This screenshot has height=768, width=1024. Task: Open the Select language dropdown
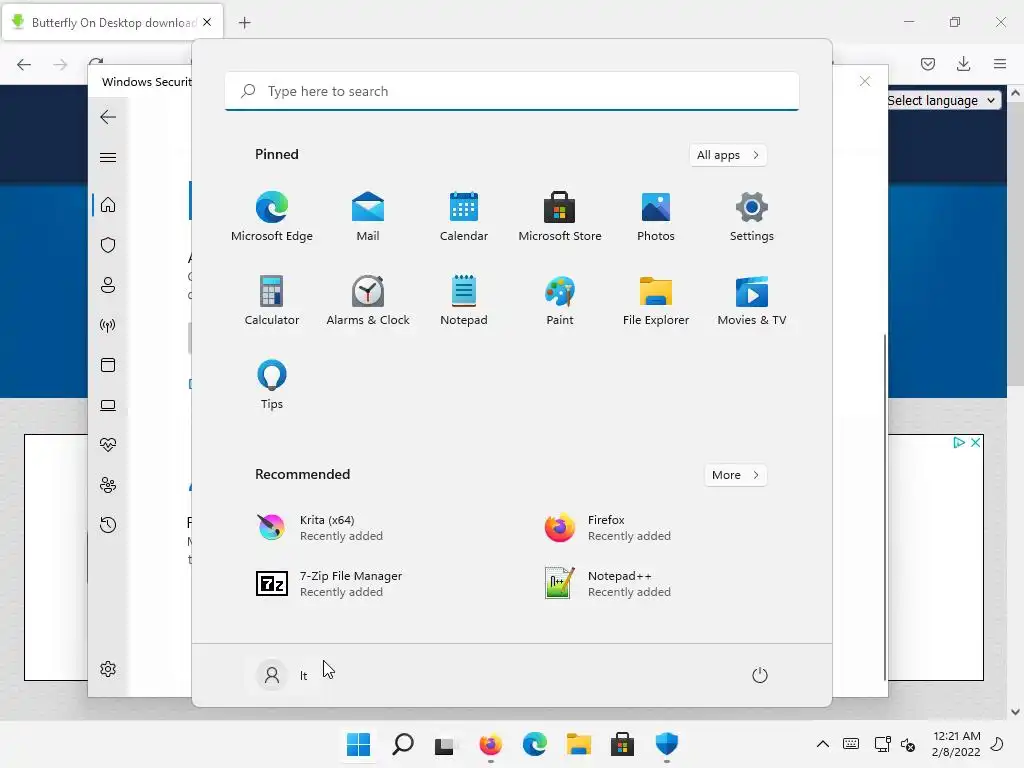pyautogui.click(x=943, y=101)
